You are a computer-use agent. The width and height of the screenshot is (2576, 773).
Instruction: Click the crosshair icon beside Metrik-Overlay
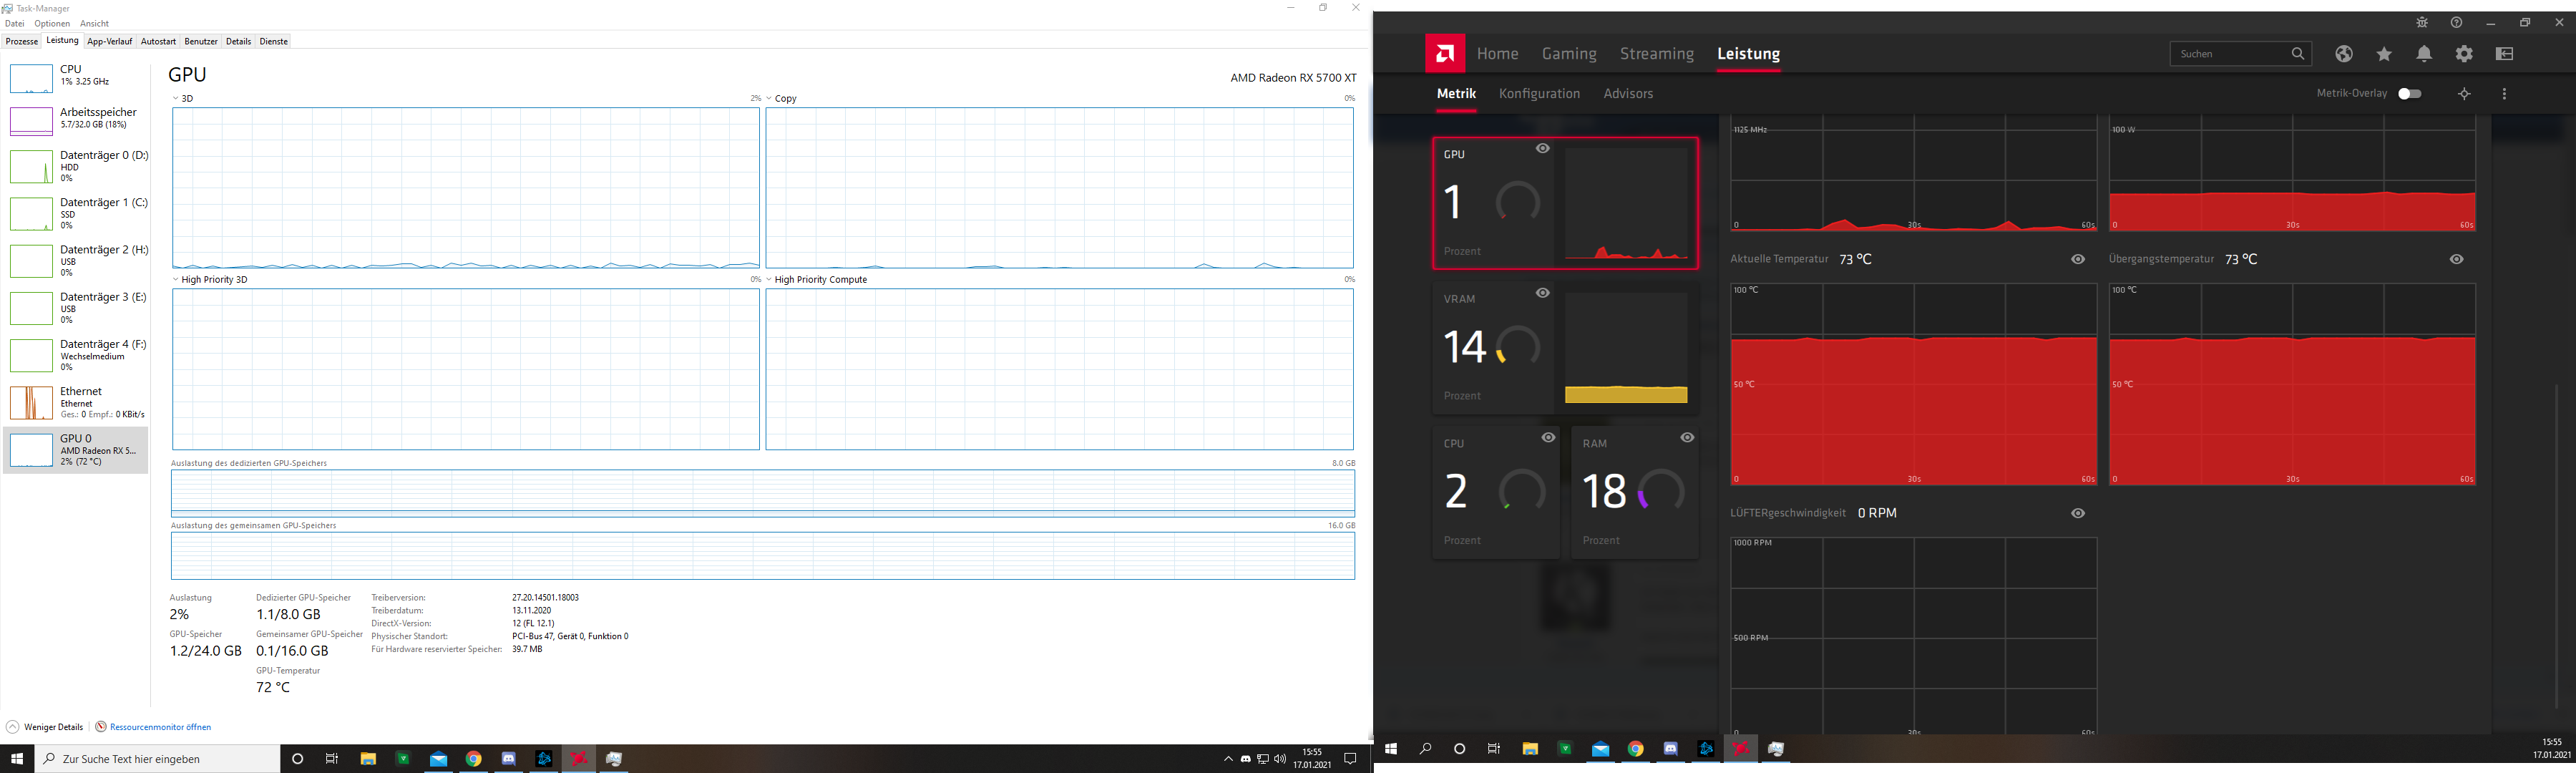2464,94
